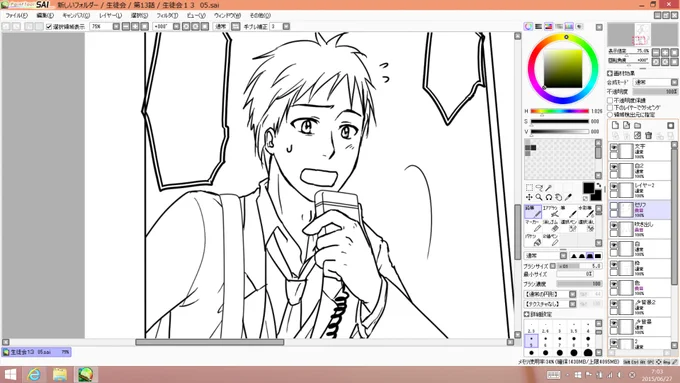Open the zoom percentage dropdown in toolbar

coord(116,26)
